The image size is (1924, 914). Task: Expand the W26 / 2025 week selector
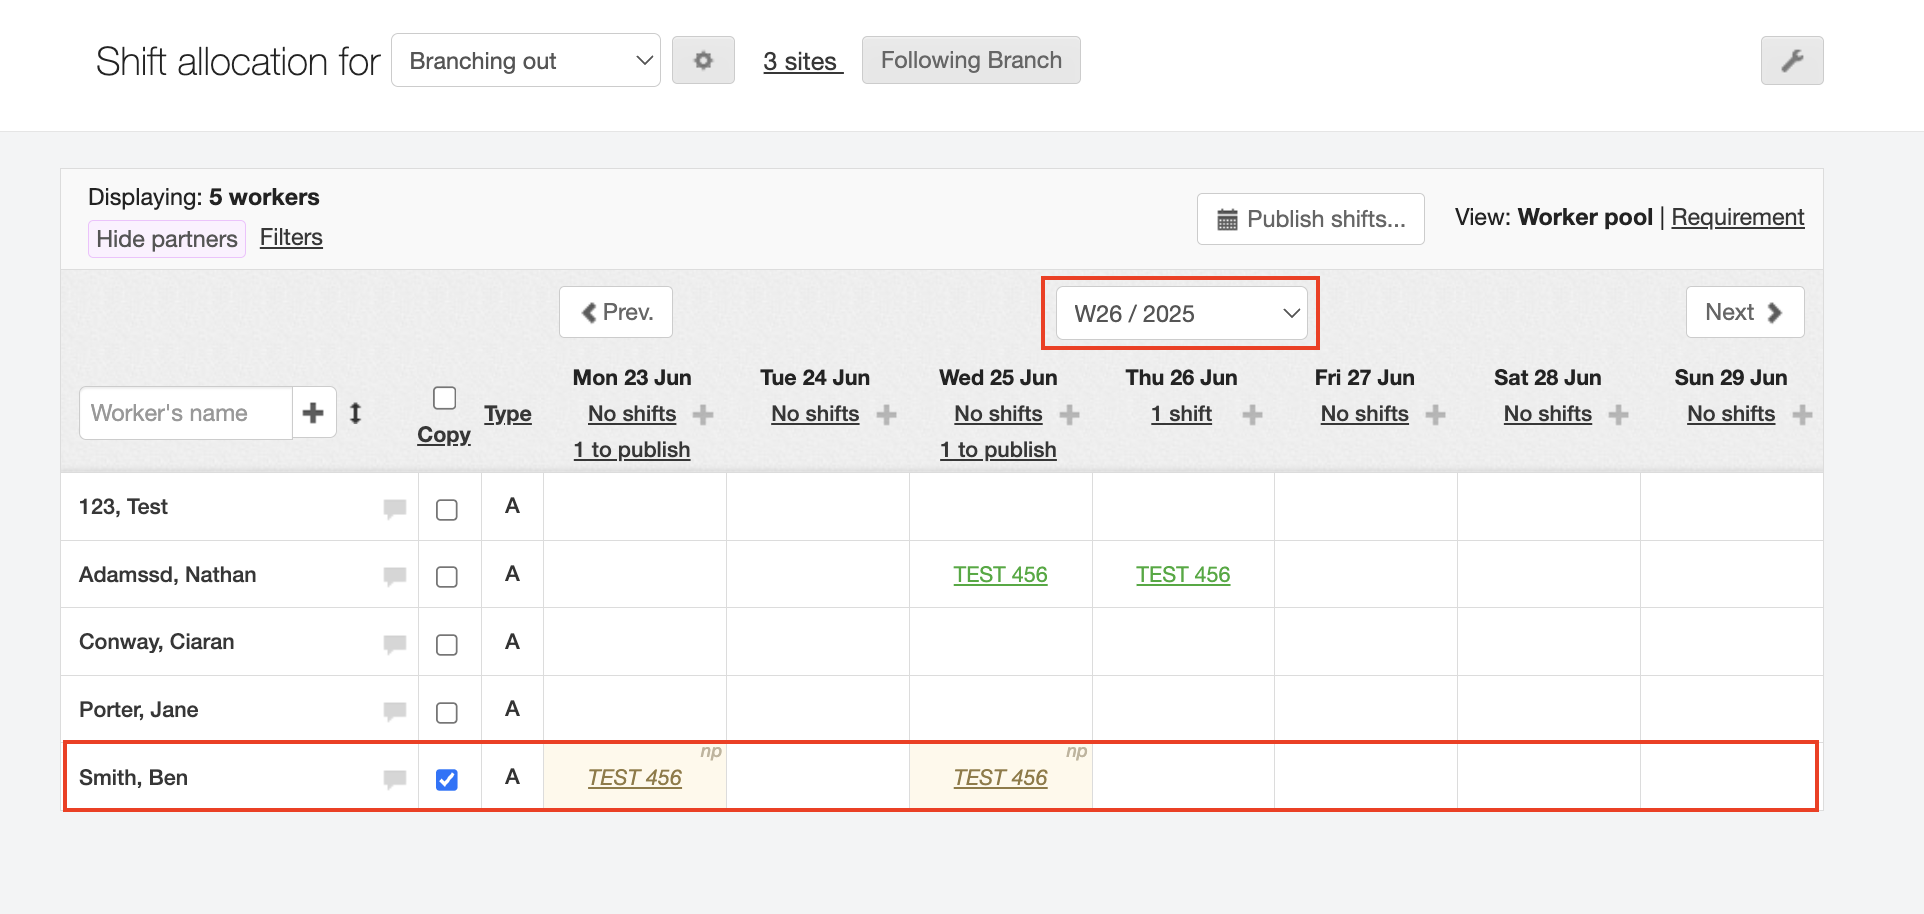click(1181, 314)
